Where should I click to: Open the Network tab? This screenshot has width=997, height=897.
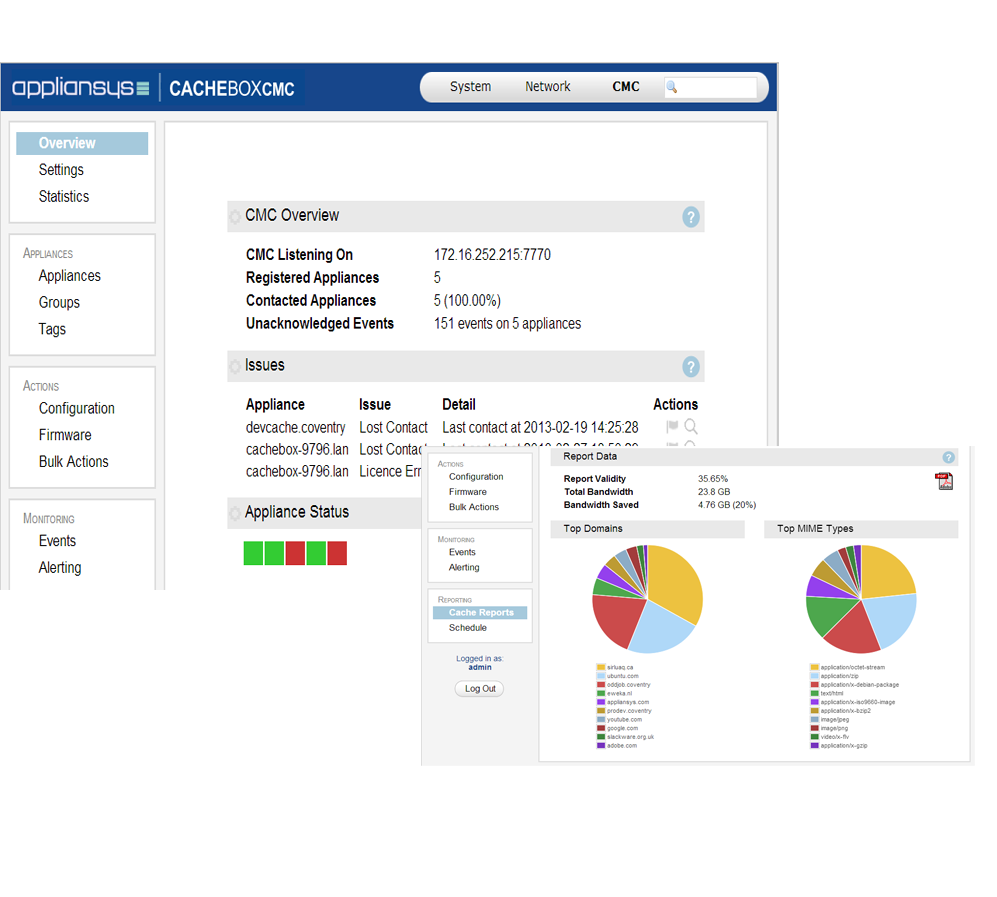pos(547,86)
